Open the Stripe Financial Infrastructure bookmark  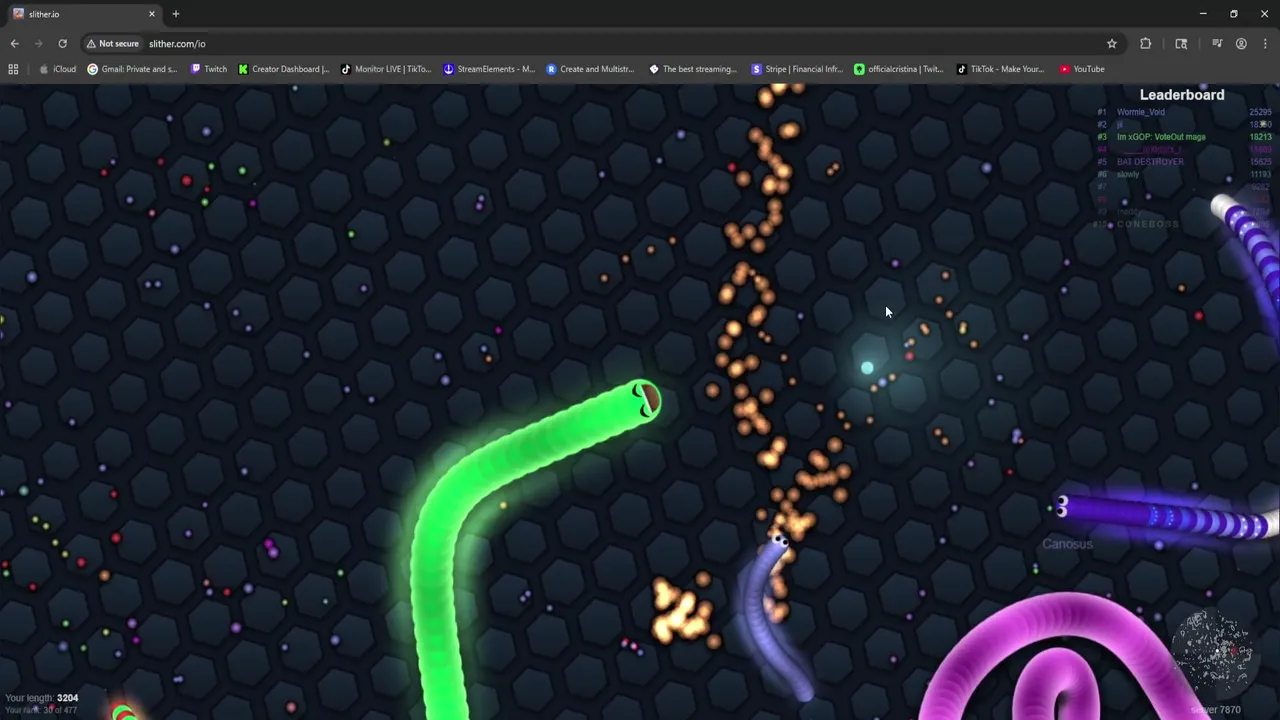click(x=796, y=69)
